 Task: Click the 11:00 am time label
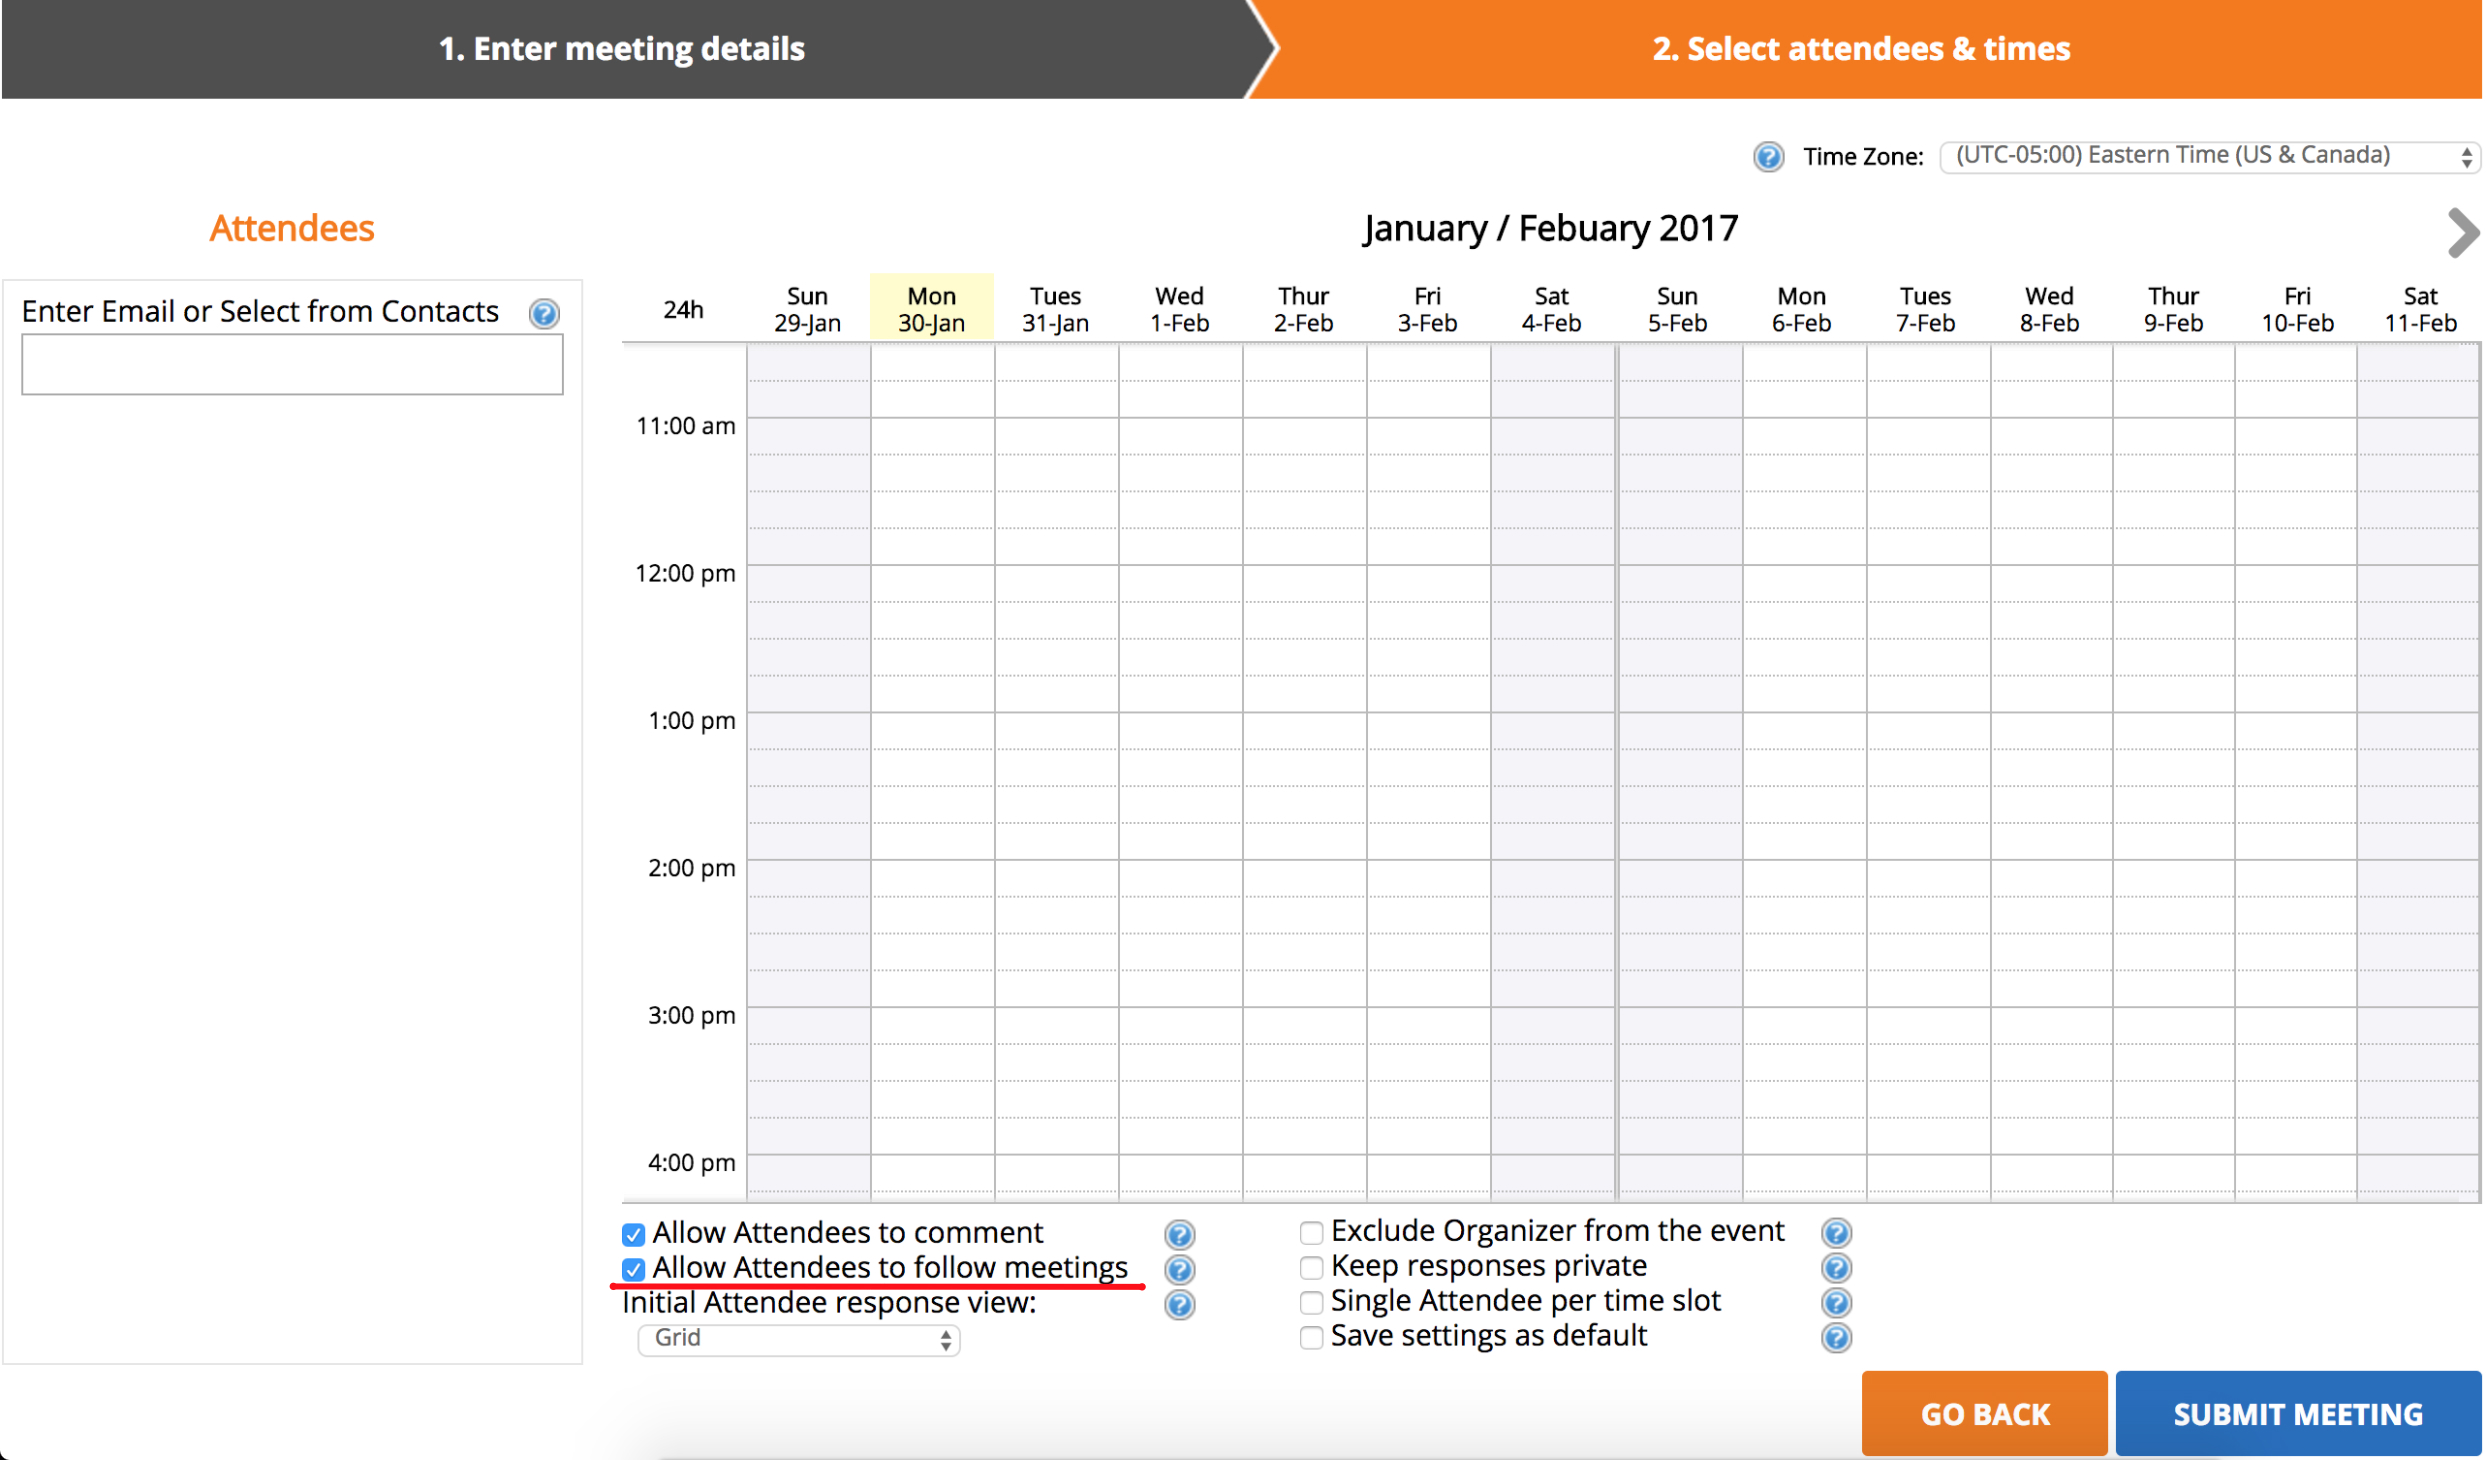[686, 426]
